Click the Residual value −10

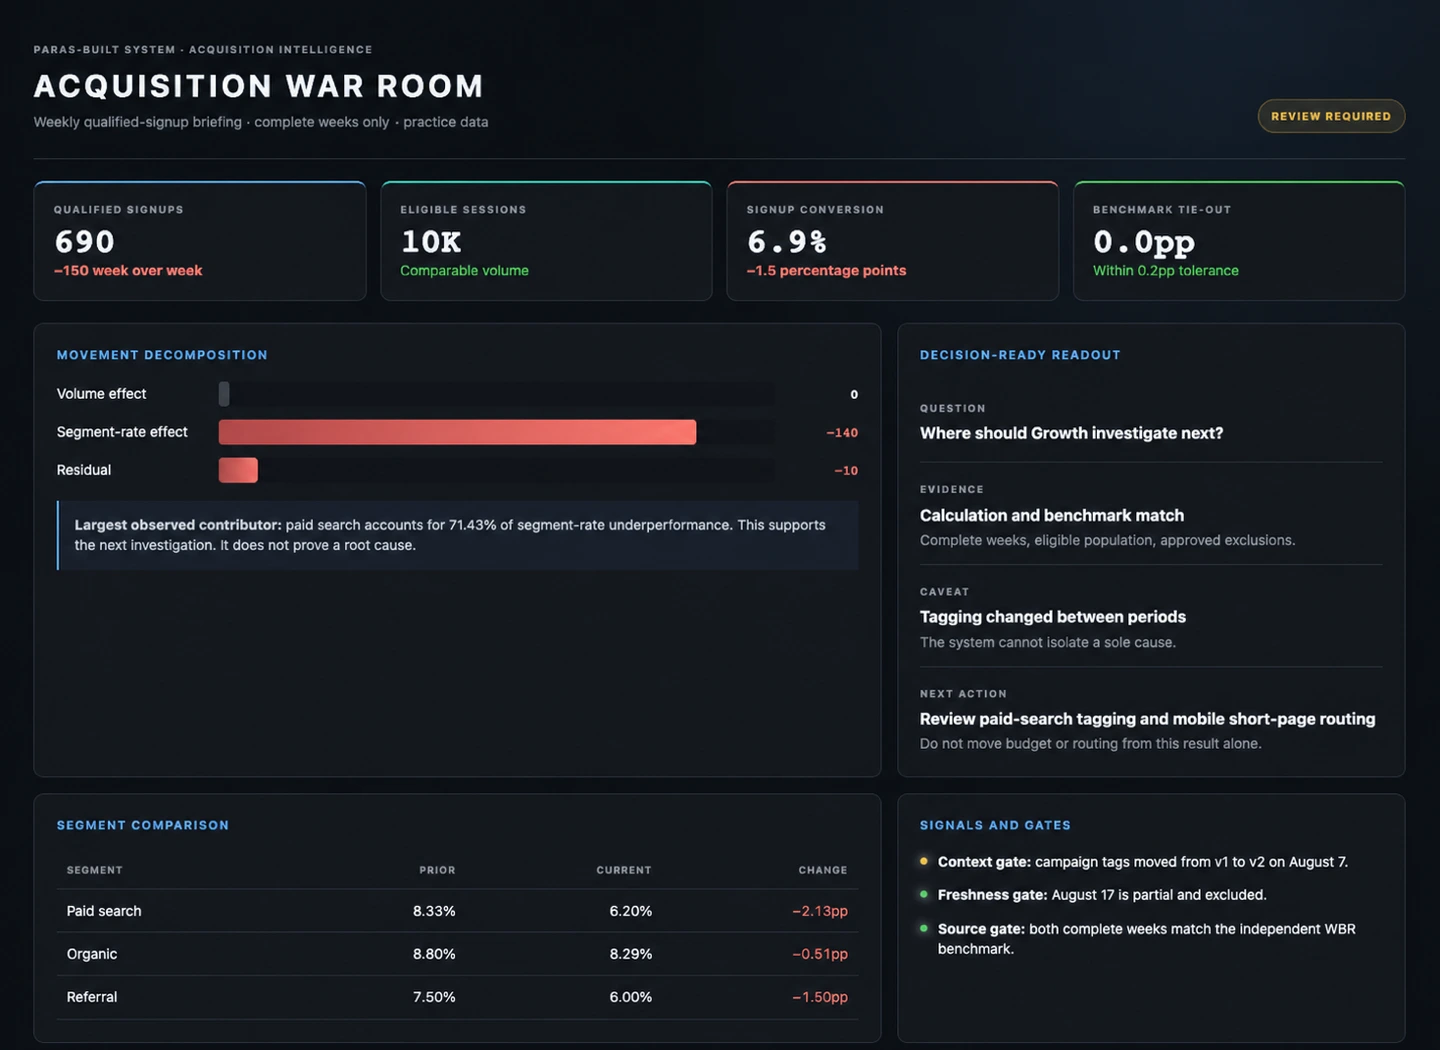click(x=846, y=470)
